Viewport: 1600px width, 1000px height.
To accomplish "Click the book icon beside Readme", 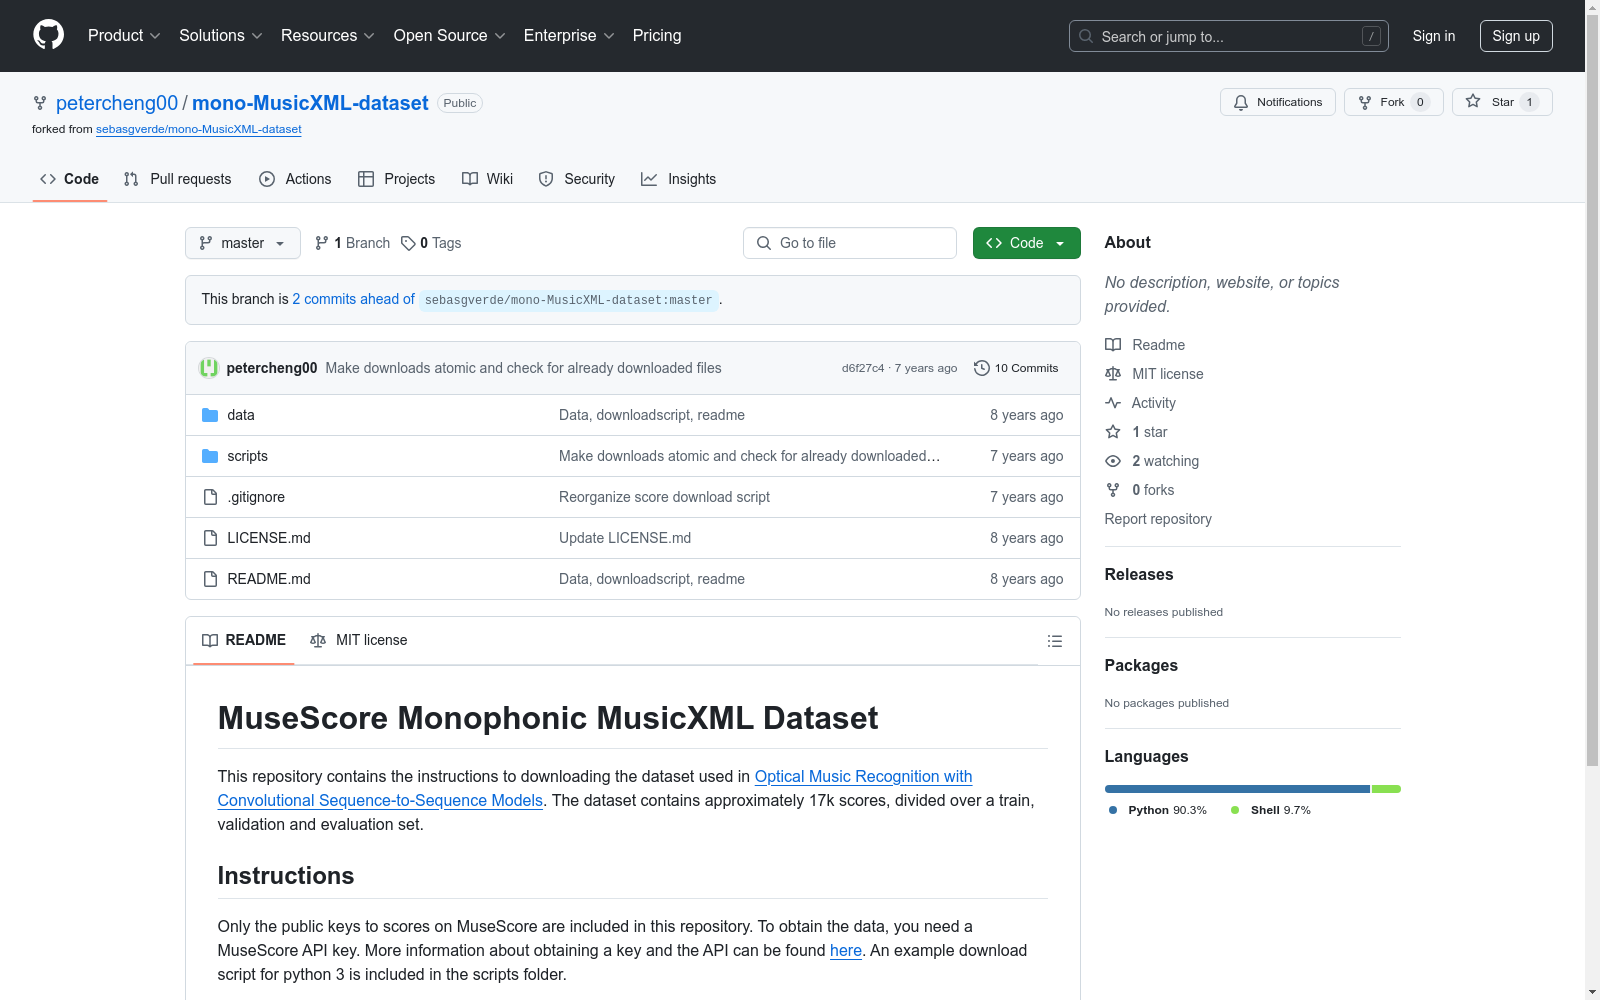I will click(1113, 345).
